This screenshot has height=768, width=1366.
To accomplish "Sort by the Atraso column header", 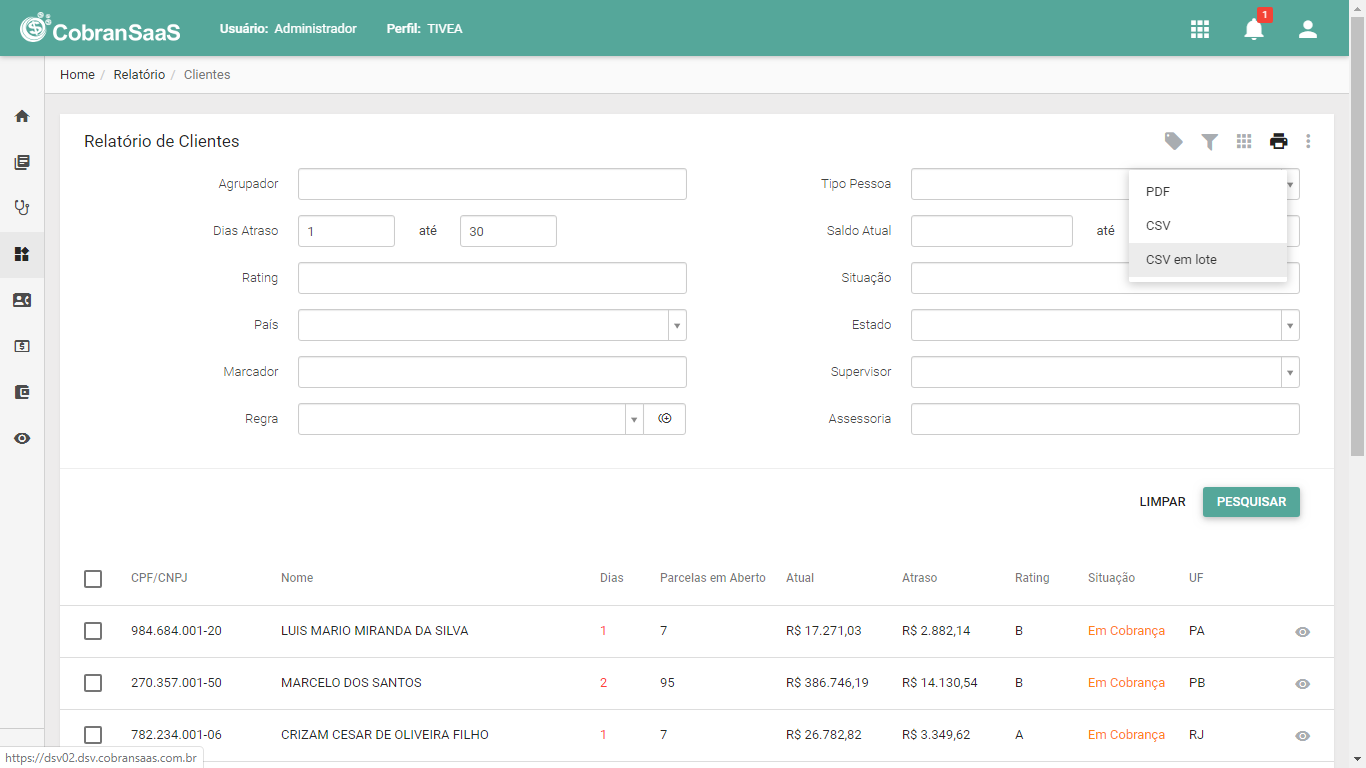I will click(919, 578).
